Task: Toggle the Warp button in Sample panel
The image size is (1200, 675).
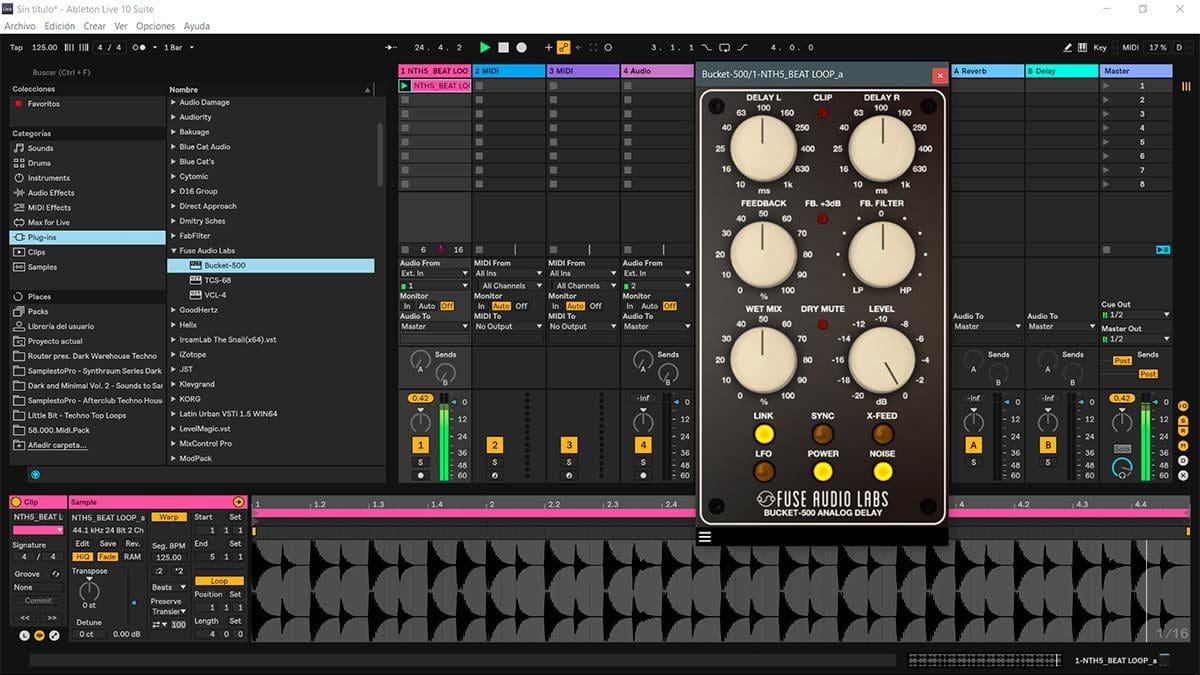Action: pos(169,517)
